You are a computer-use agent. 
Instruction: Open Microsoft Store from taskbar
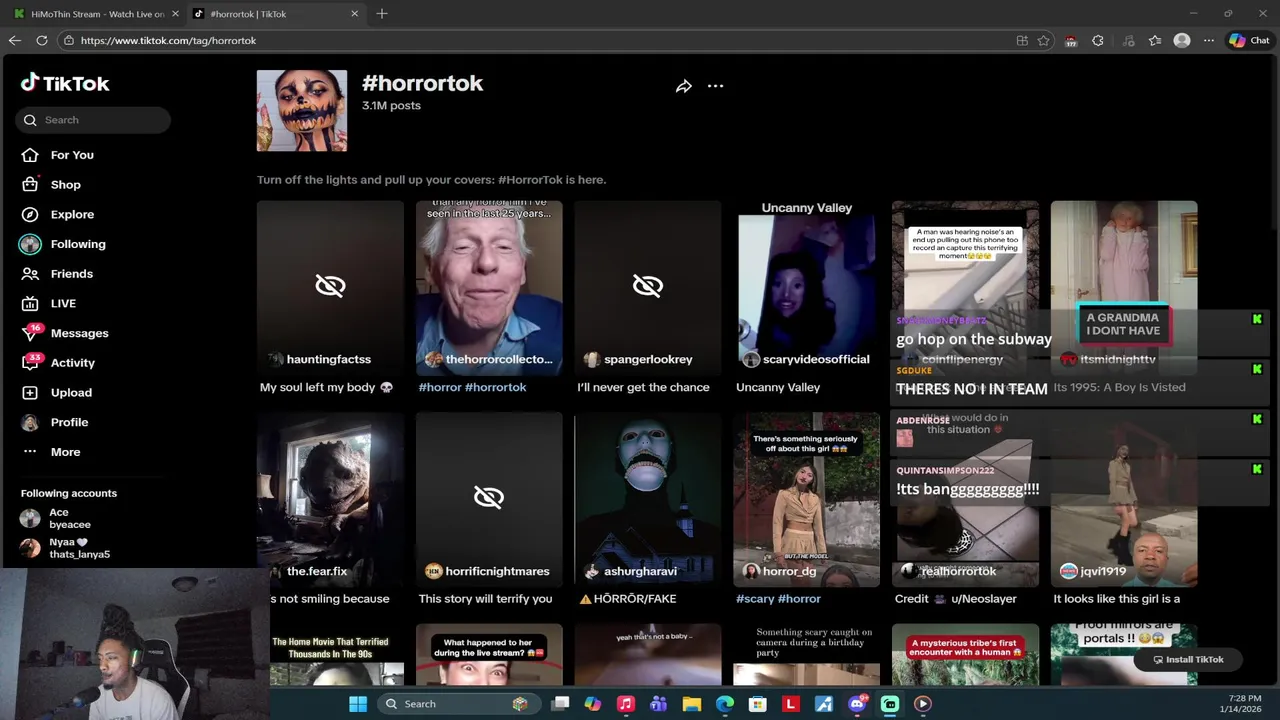(758, 704)
